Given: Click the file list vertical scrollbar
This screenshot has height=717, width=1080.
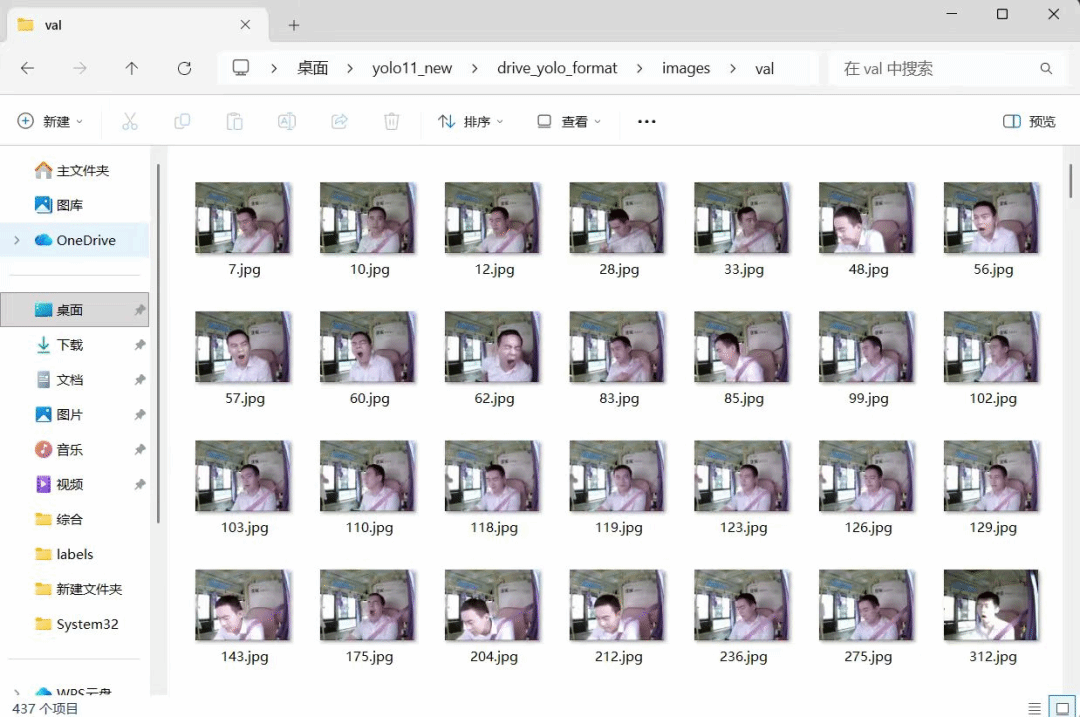Looking at the screenshot, I should (x=1070, y=180).
